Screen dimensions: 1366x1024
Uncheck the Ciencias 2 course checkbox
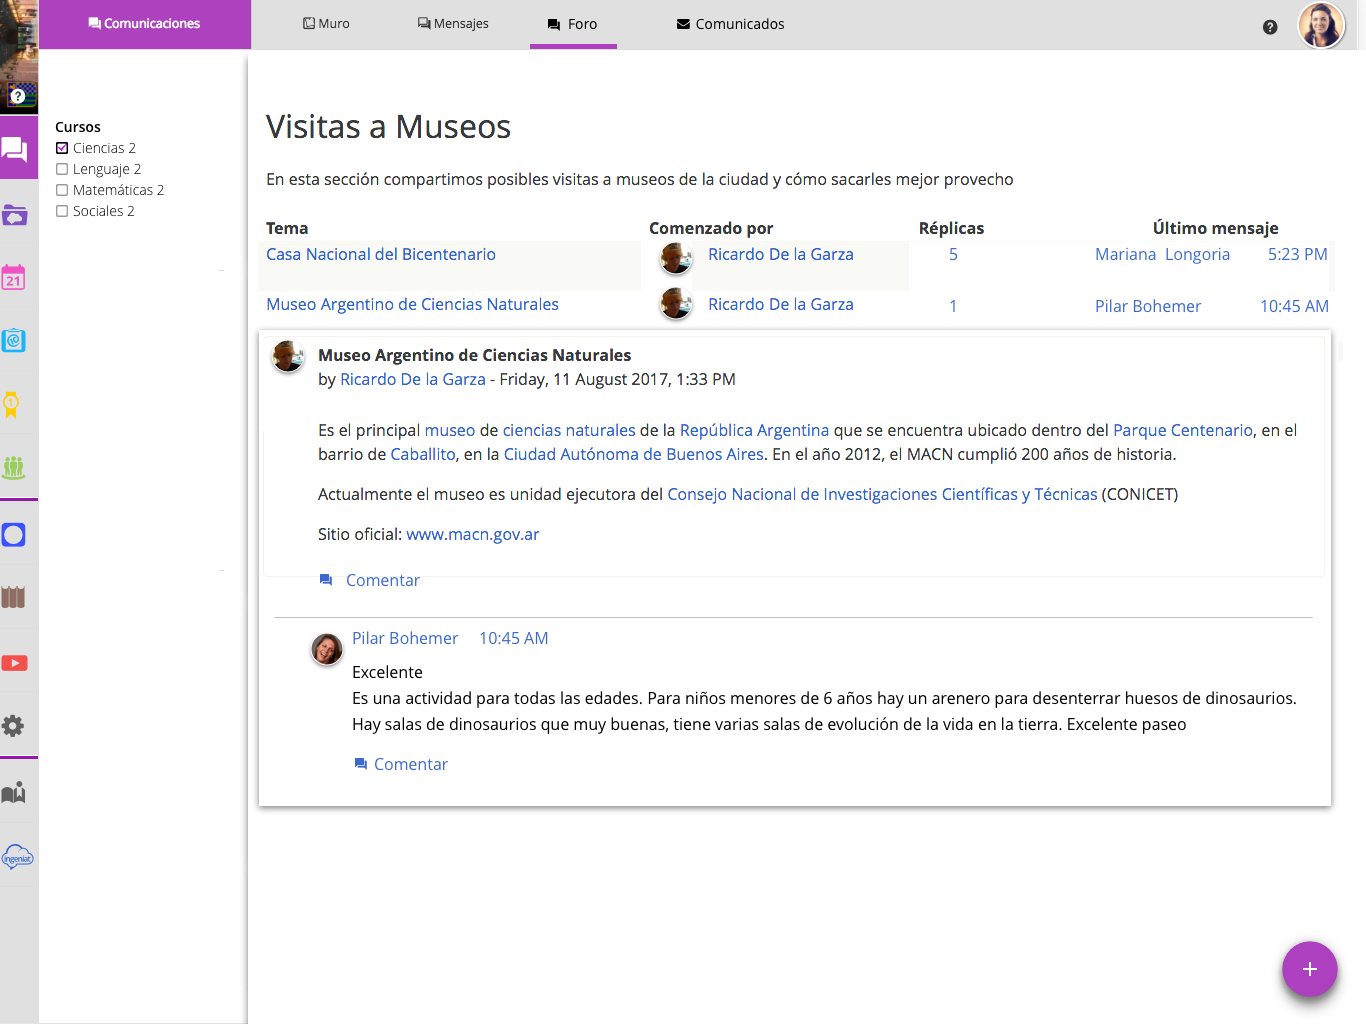click(x=62, y=148)
